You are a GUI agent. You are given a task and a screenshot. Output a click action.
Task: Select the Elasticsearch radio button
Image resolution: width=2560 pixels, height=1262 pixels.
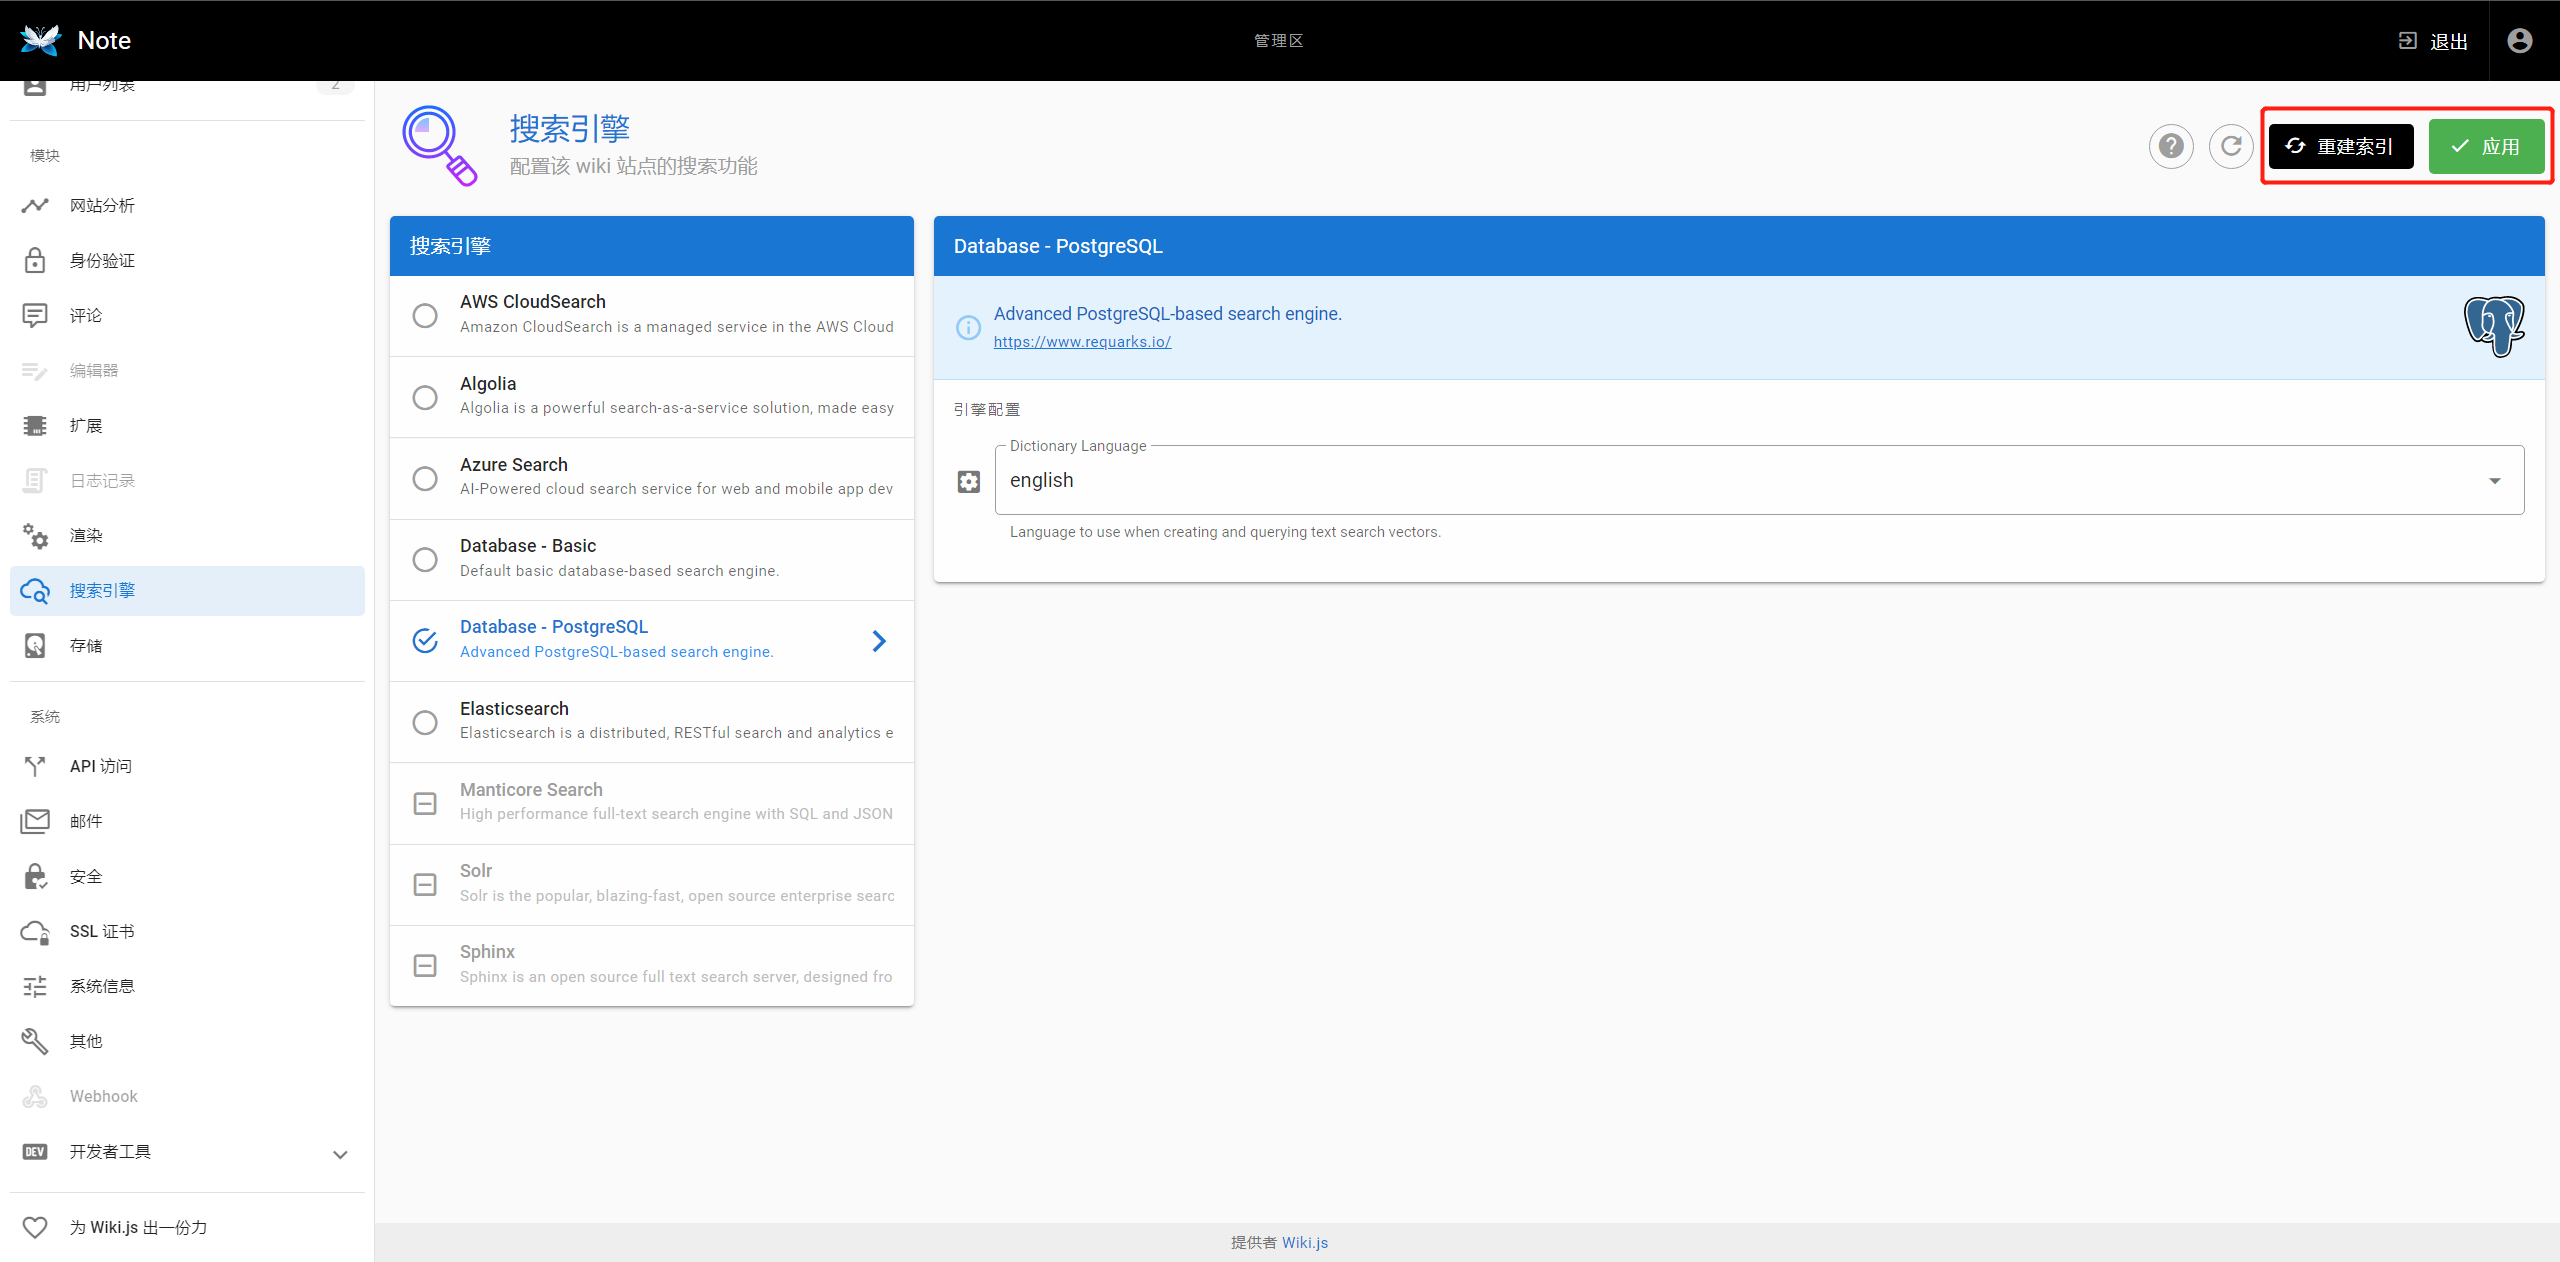(x=425, y=723)
